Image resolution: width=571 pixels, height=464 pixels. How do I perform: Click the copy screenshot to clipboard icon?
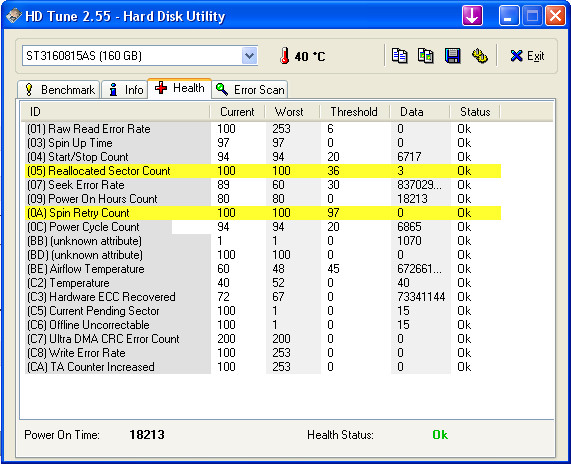(425, 56)
